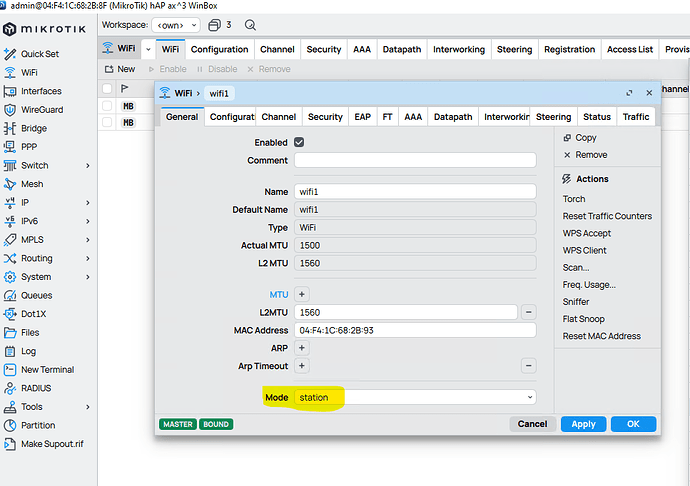Click the MAC Address input field

pos(415,330)
